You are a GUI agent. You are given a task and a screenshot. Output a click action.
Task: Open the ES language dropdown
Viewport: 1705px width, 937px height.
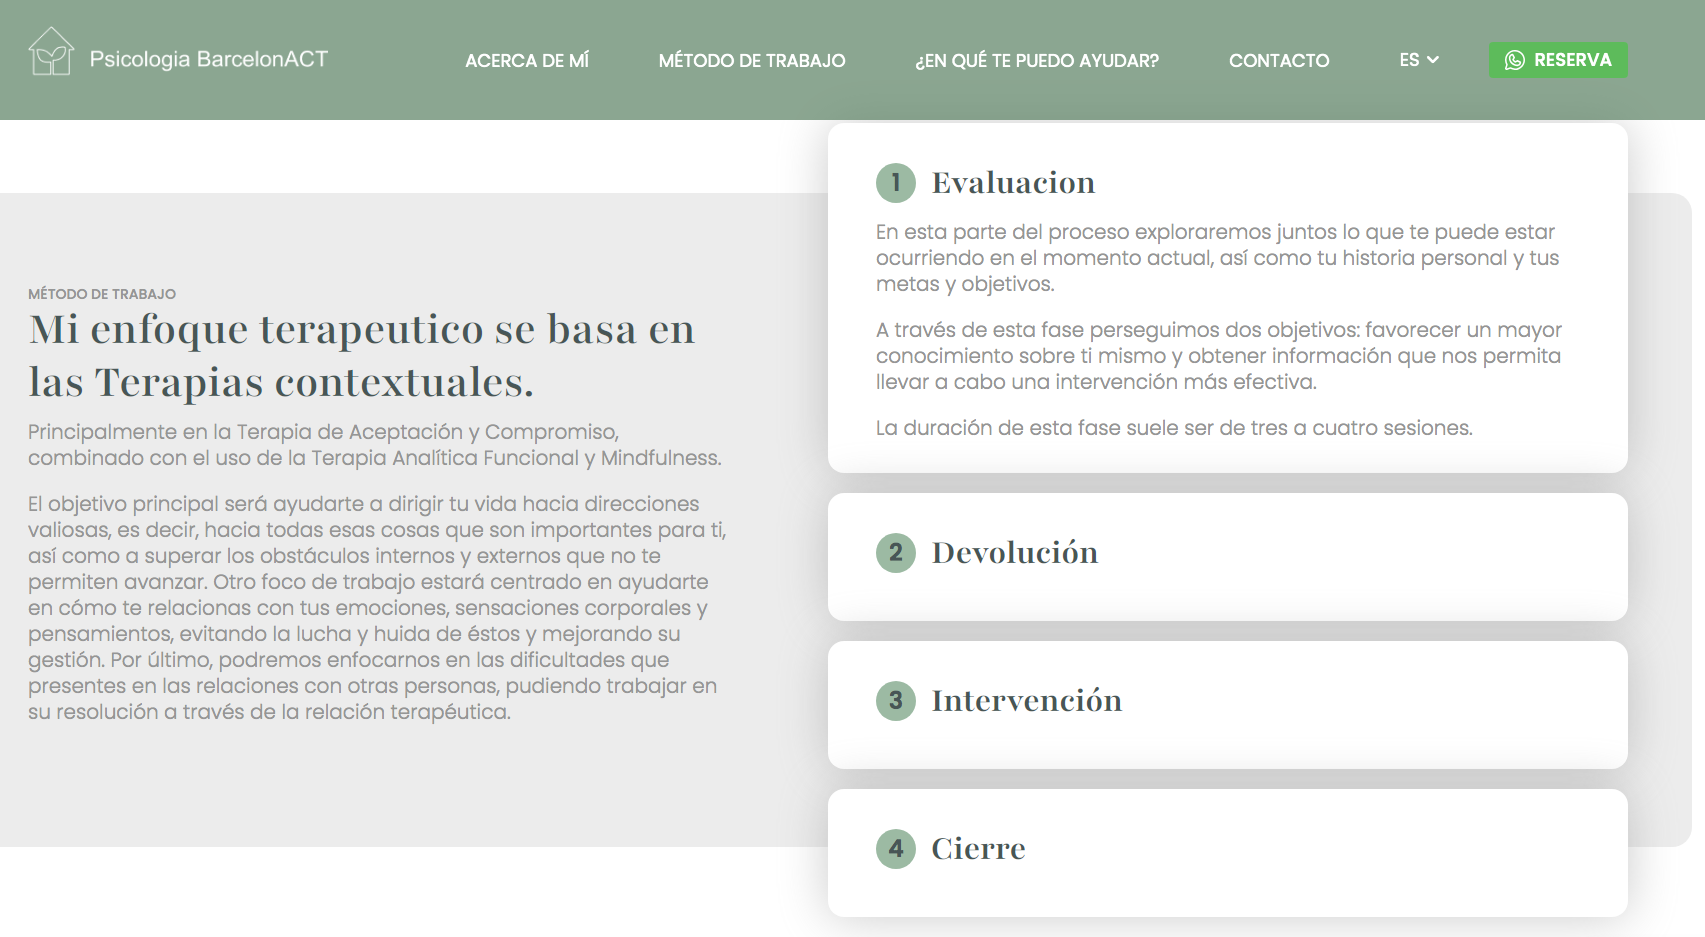tap(1418, 60)
